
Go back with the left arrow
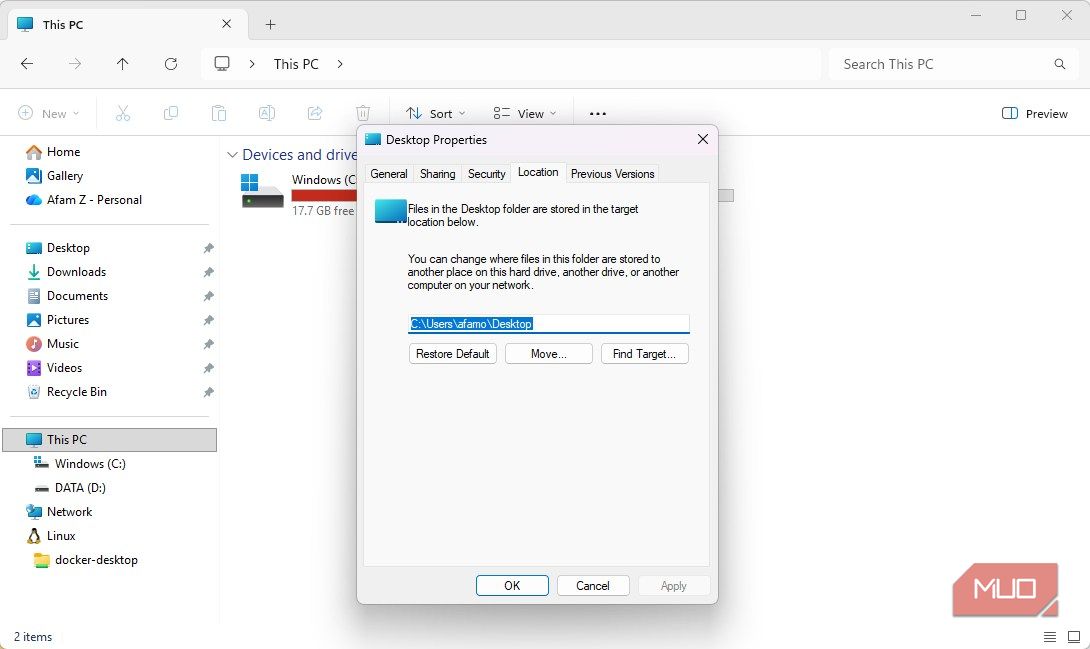[27, 64]
